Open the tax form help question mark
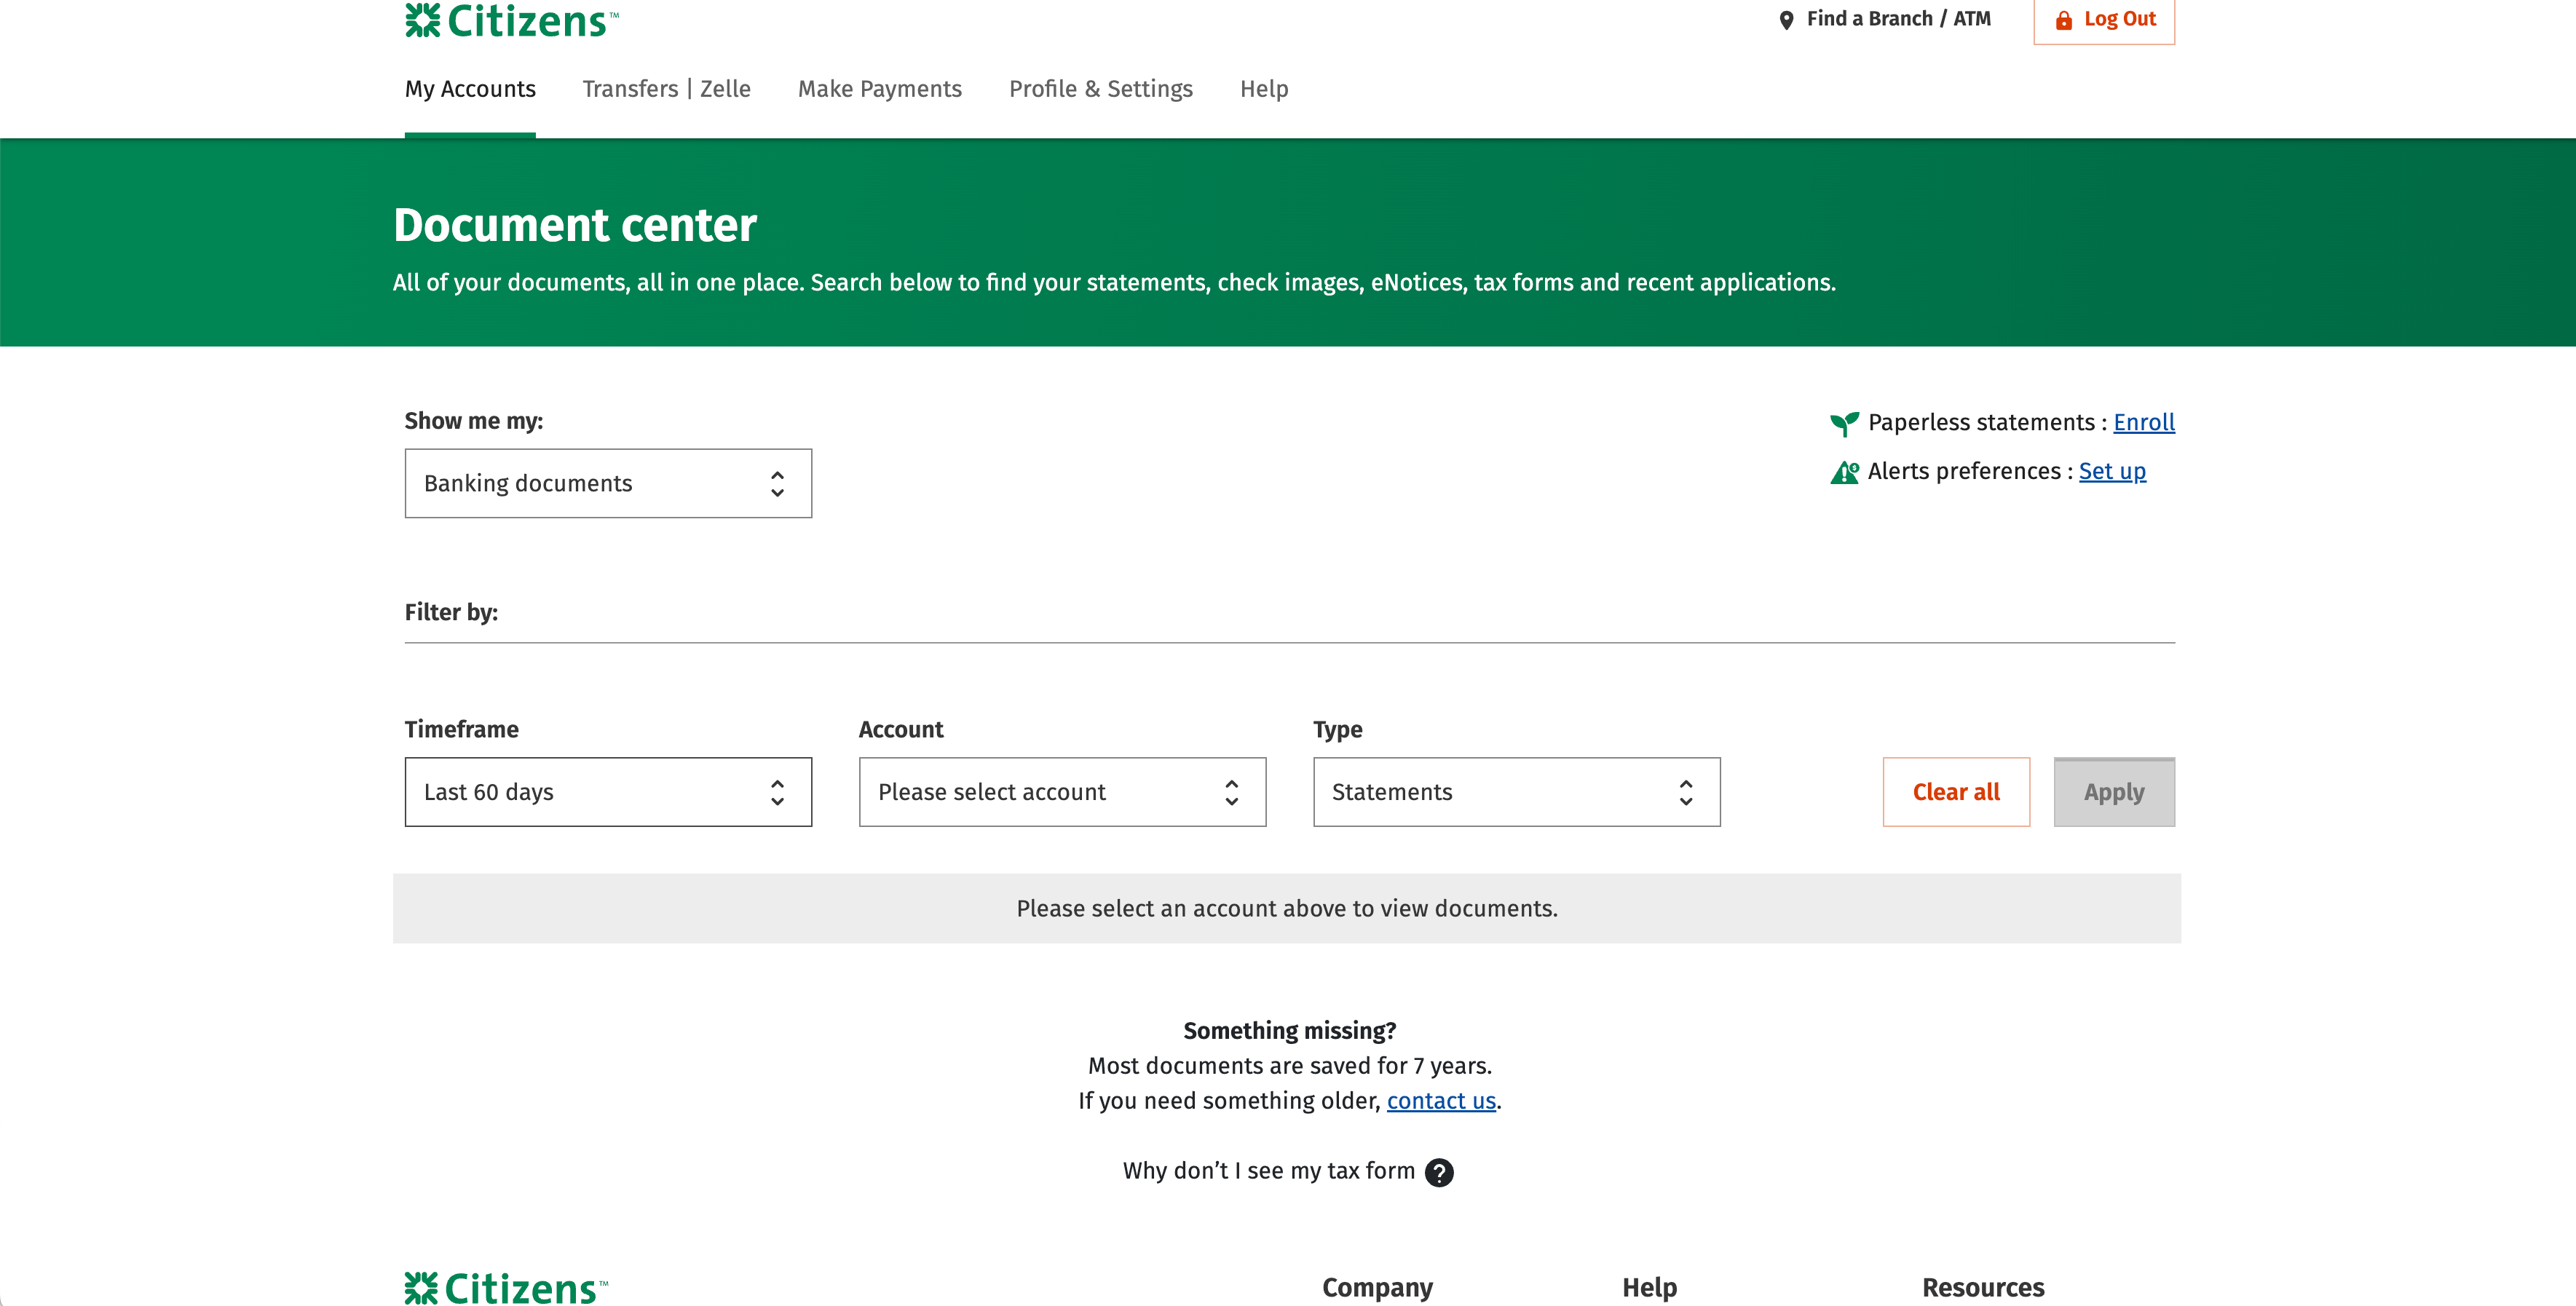 click(1439, 1172)
